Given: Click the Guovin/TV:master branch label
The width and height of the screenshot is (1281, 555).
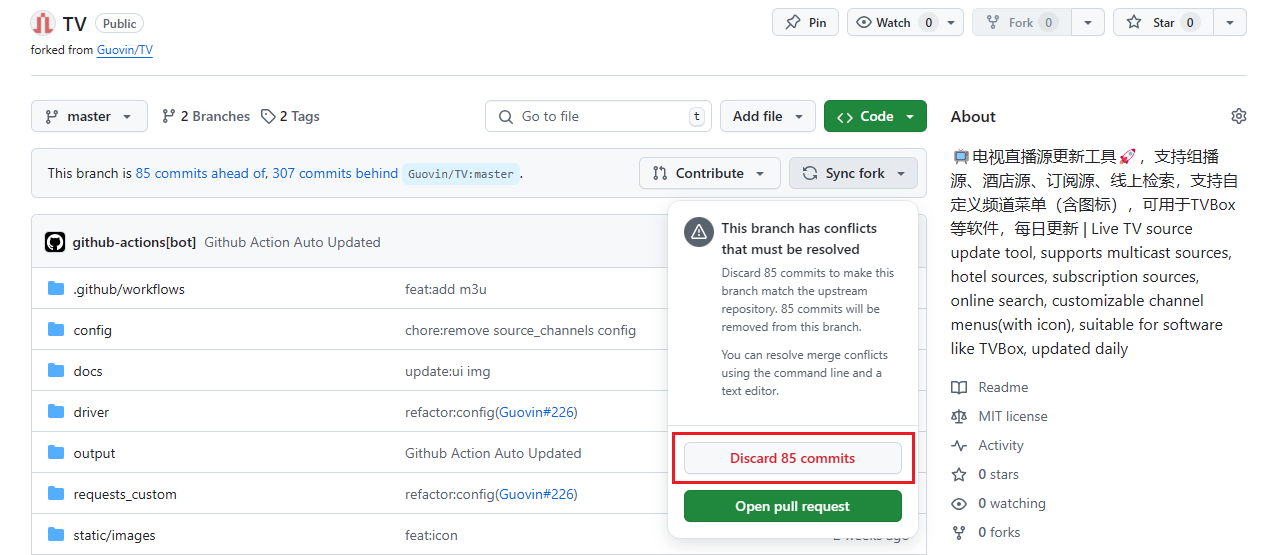Looking at the screenshot, I should pos(461,174).
